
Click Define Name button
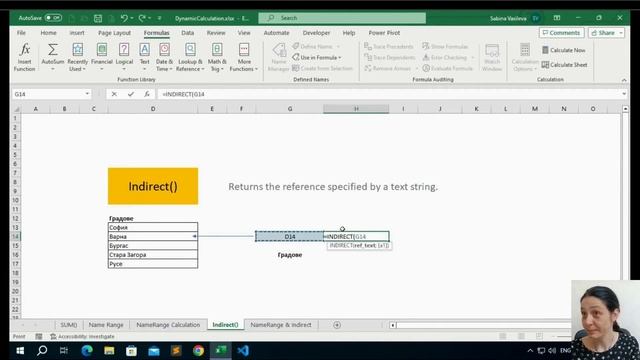[x=313, y=47]
